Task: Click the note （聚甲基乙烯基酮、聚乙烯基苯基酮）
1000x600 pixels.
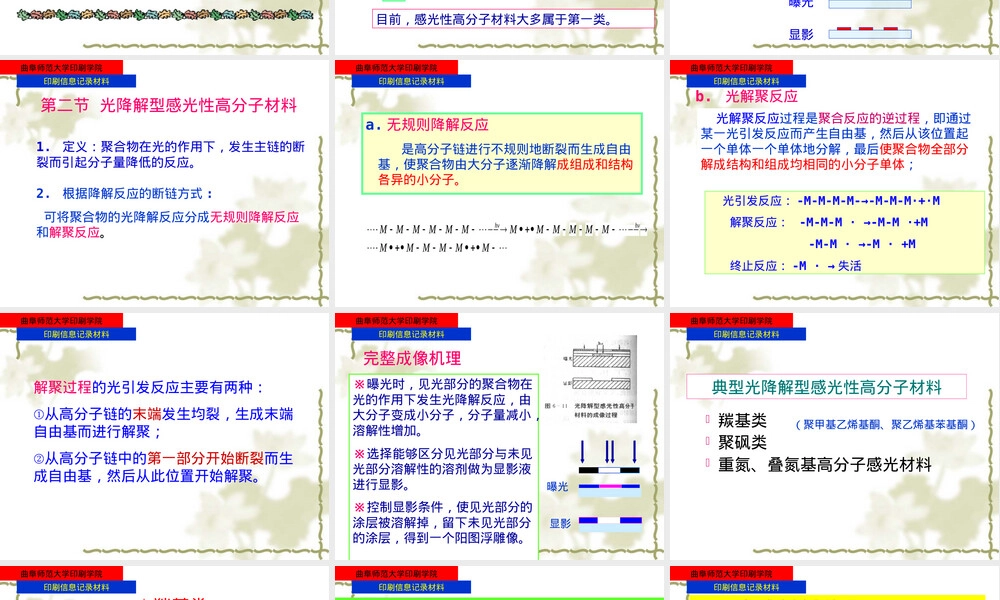Action: (885, 425)
